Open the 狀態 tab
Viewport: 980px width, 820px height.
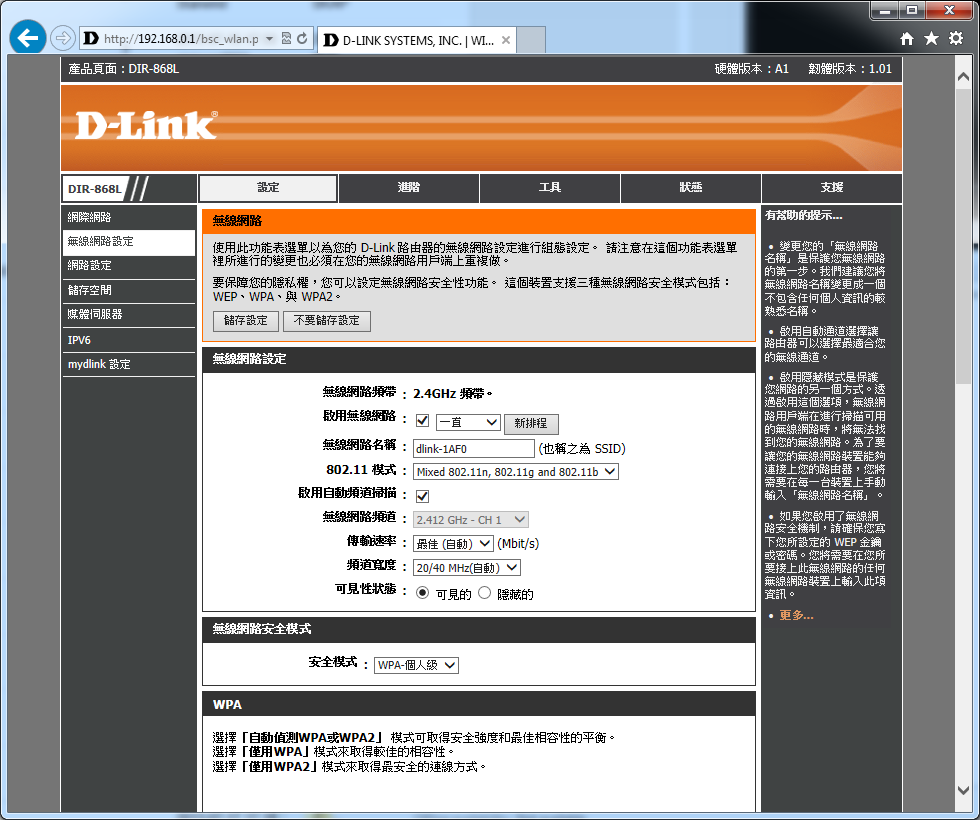pos(691,188)
